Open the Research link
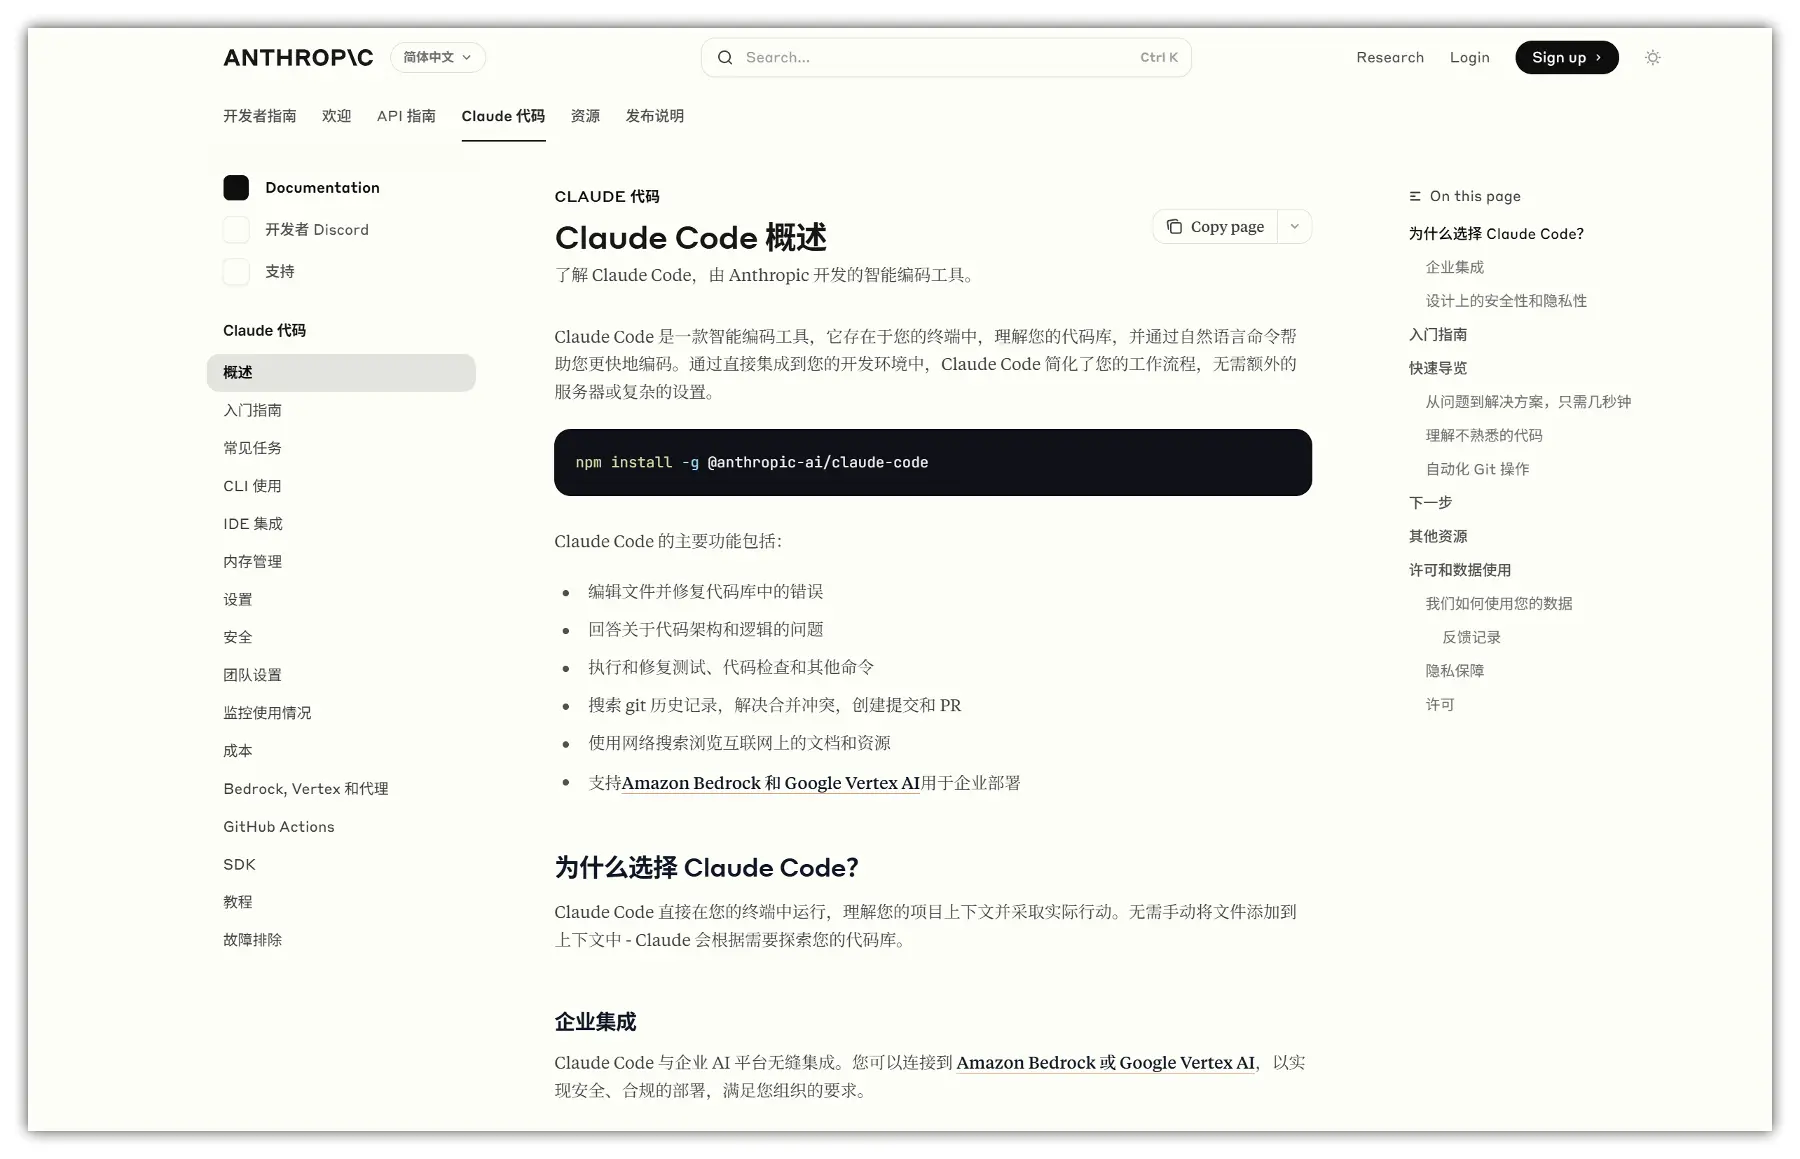 point(1390,58)
